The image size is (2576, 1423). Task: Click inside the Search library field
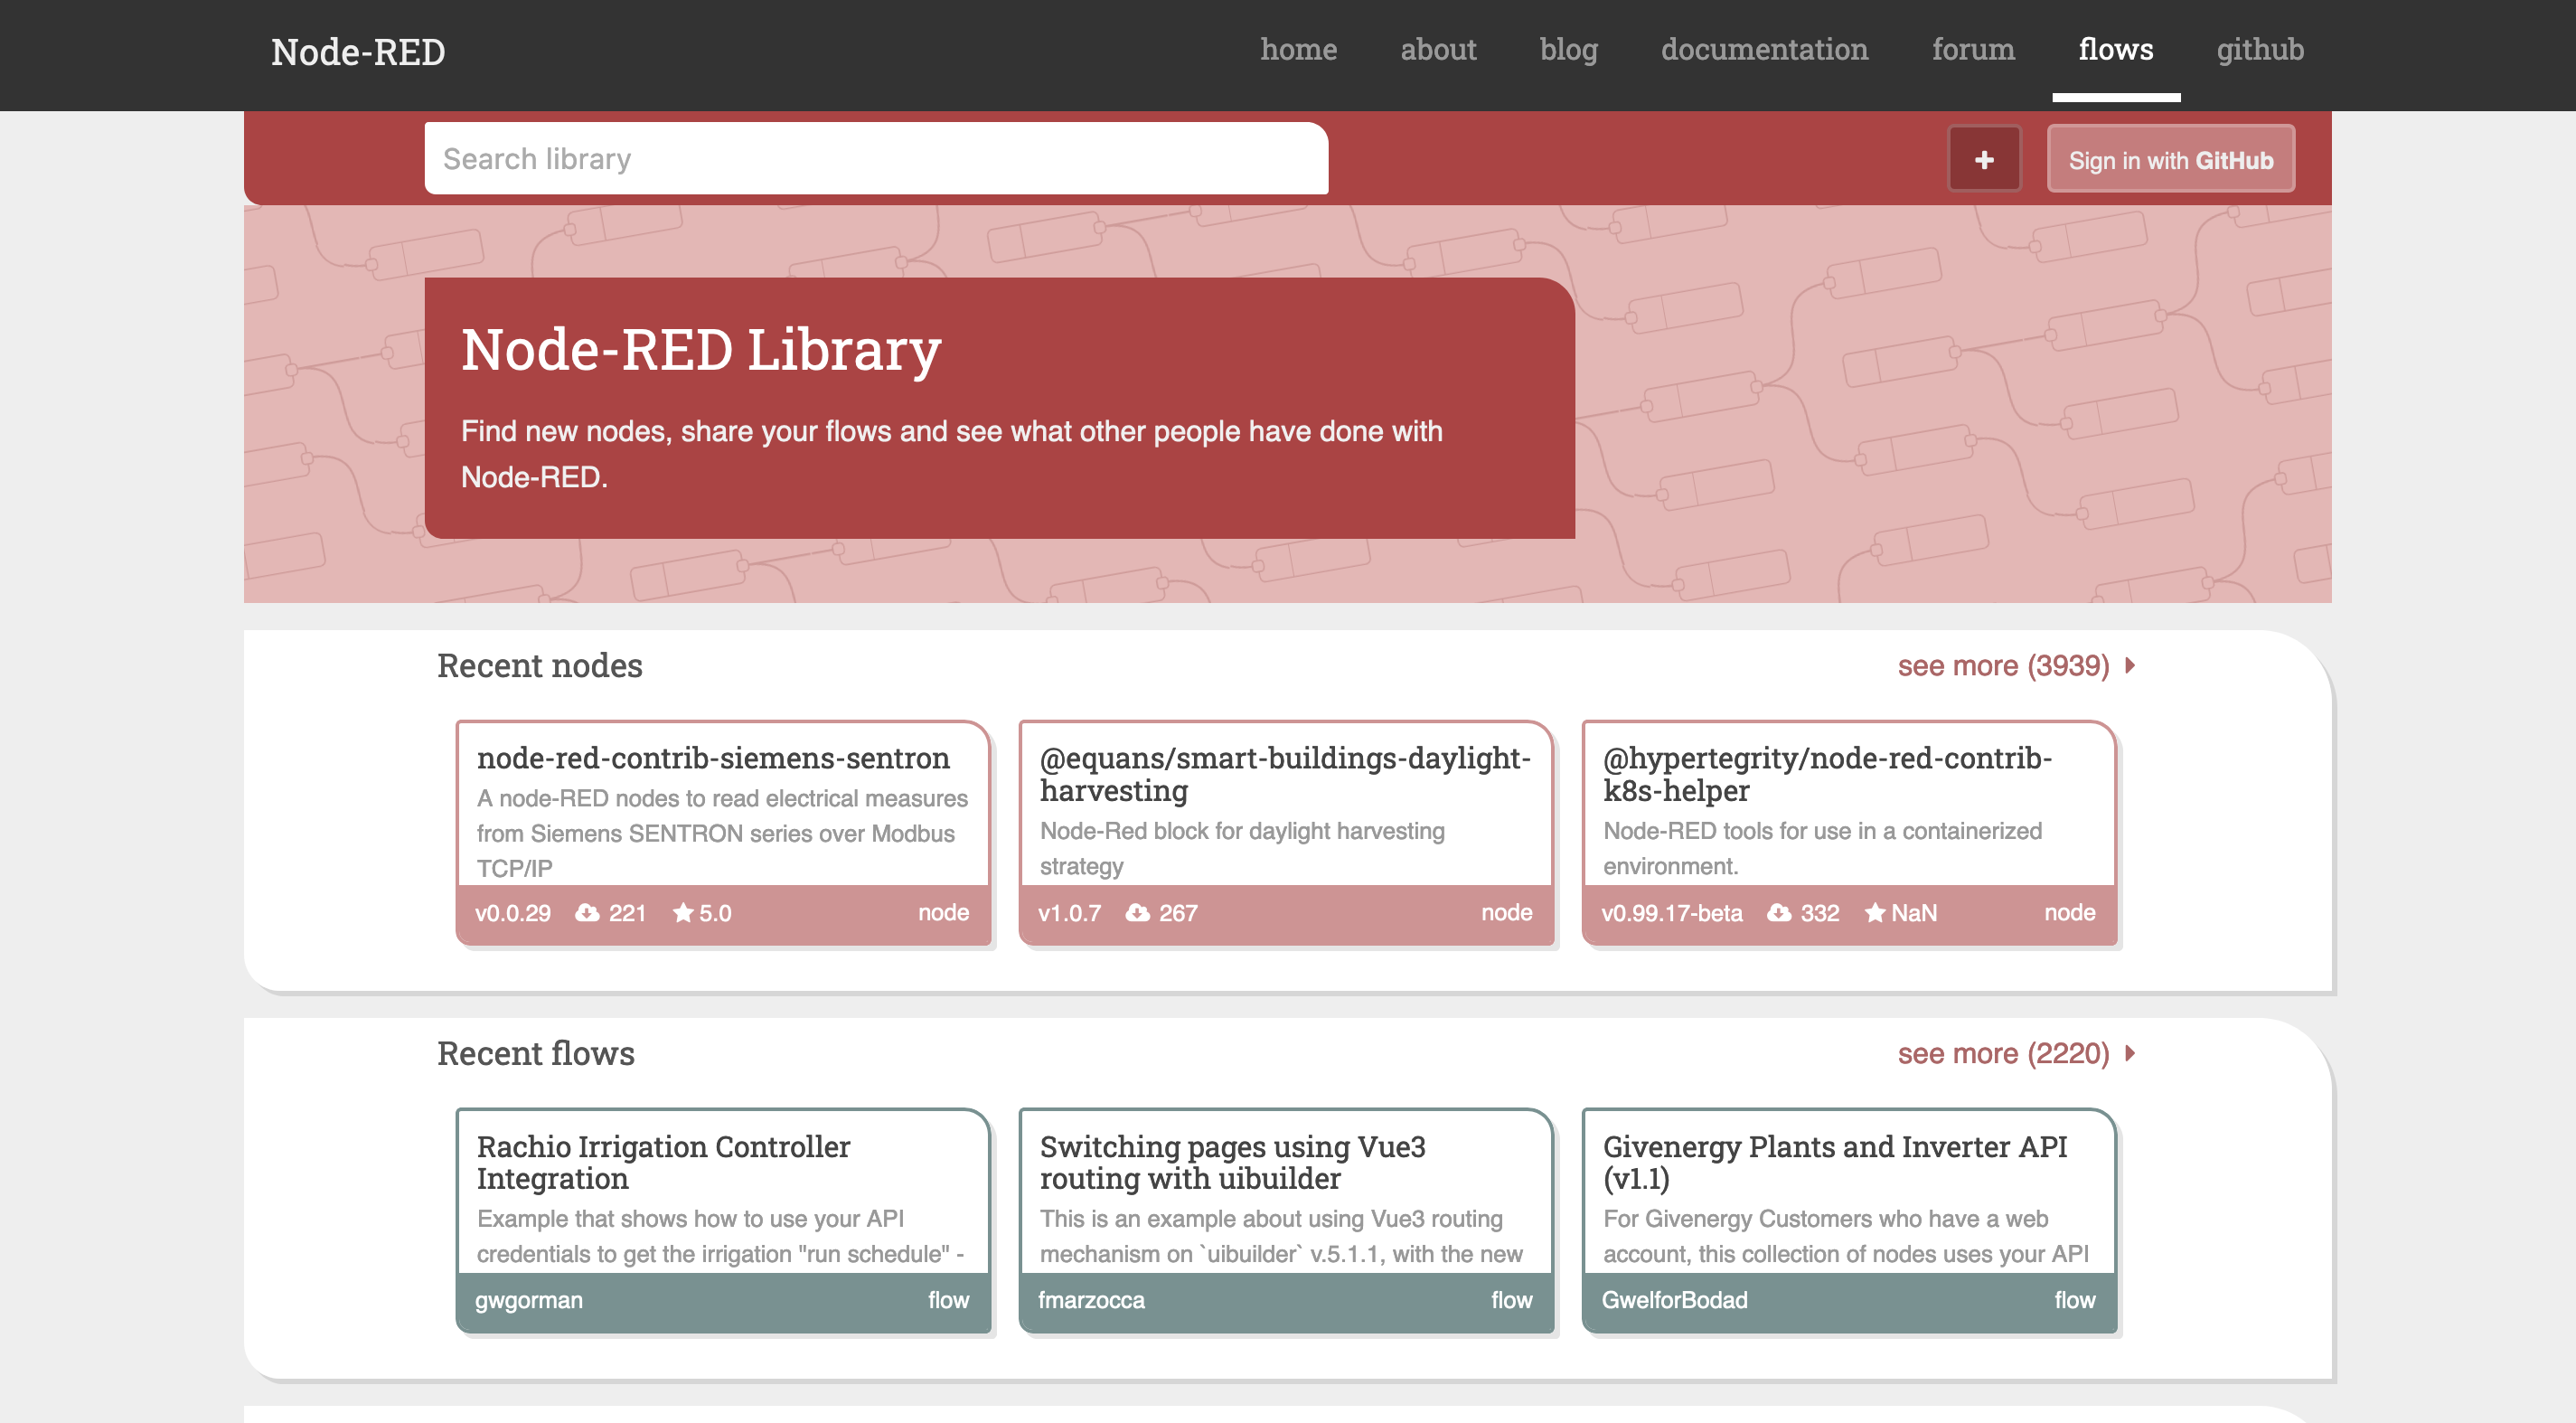click(x=876, y=158)
